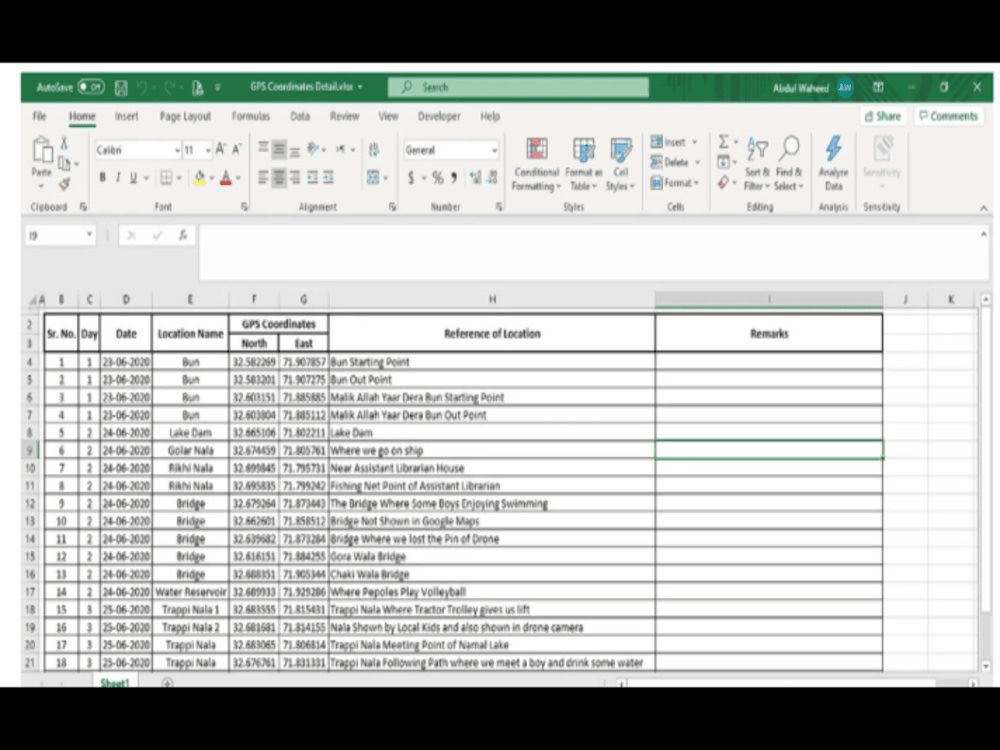Click the vertical scrollbar down arrow
Viewport: 1000px width, 750px height.
click(985, 666)
